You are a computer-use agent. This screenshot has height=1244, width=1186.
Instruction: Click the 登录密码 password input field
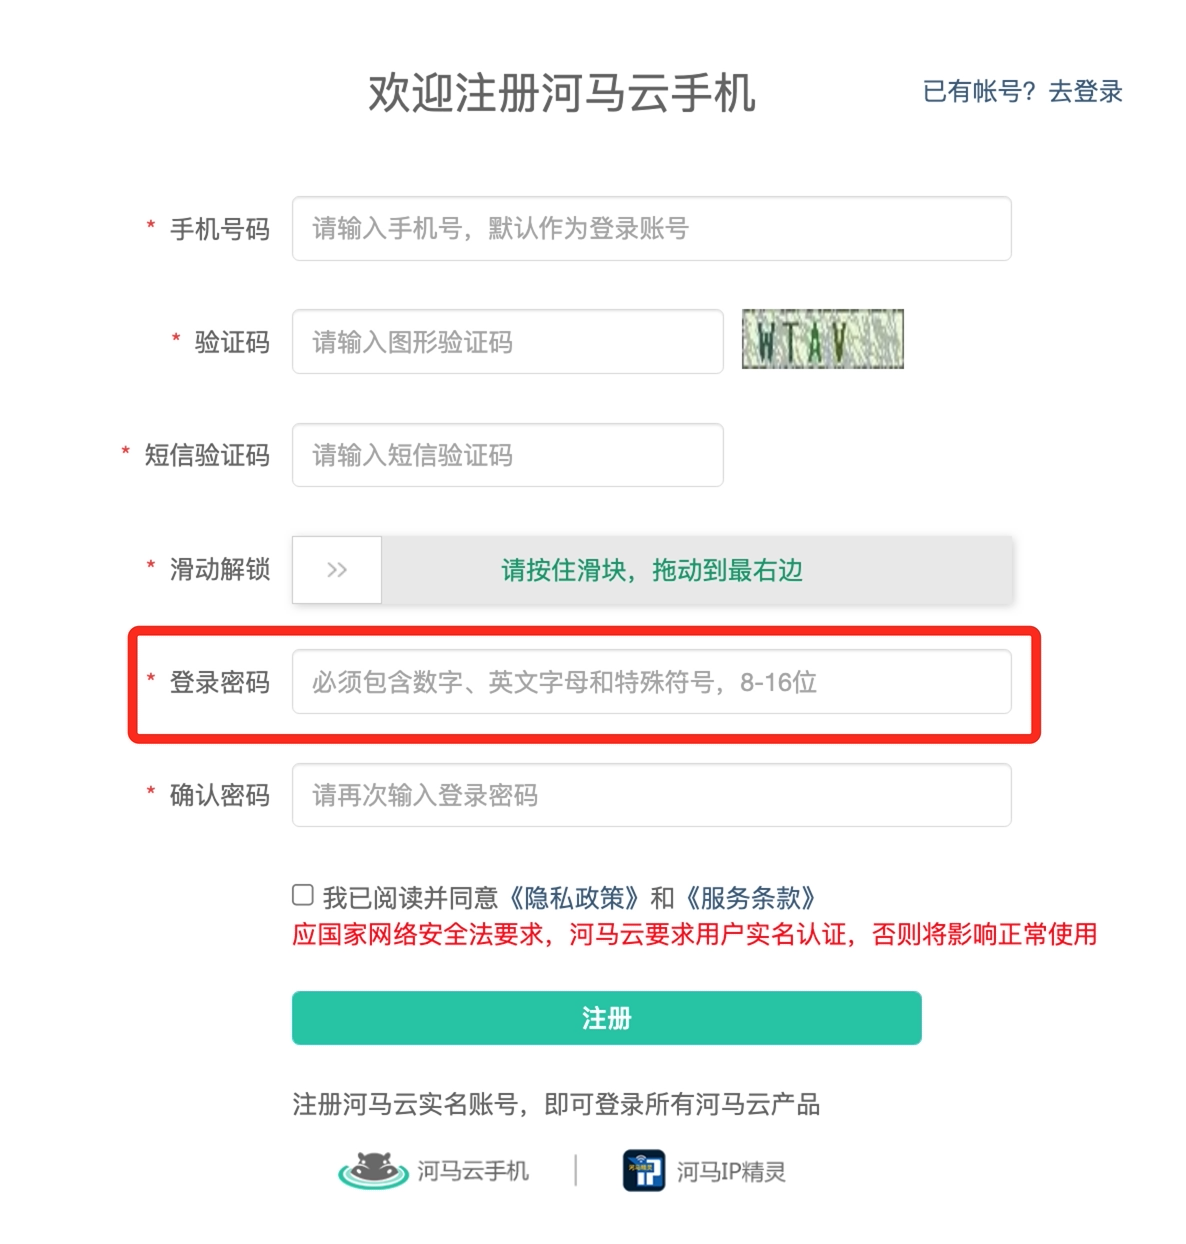pos(651,682)
